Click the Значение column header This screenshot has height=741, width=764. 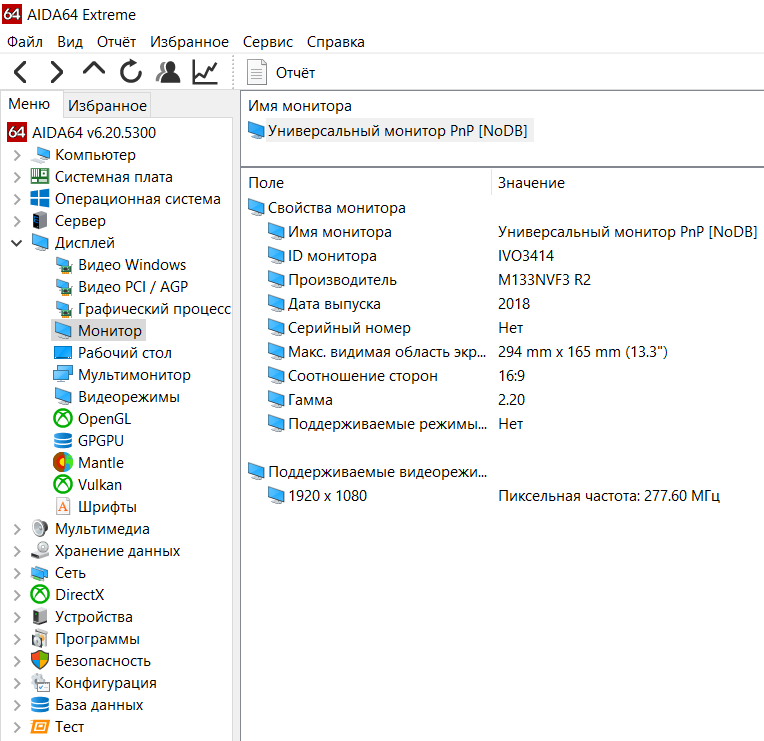[531, 183]
